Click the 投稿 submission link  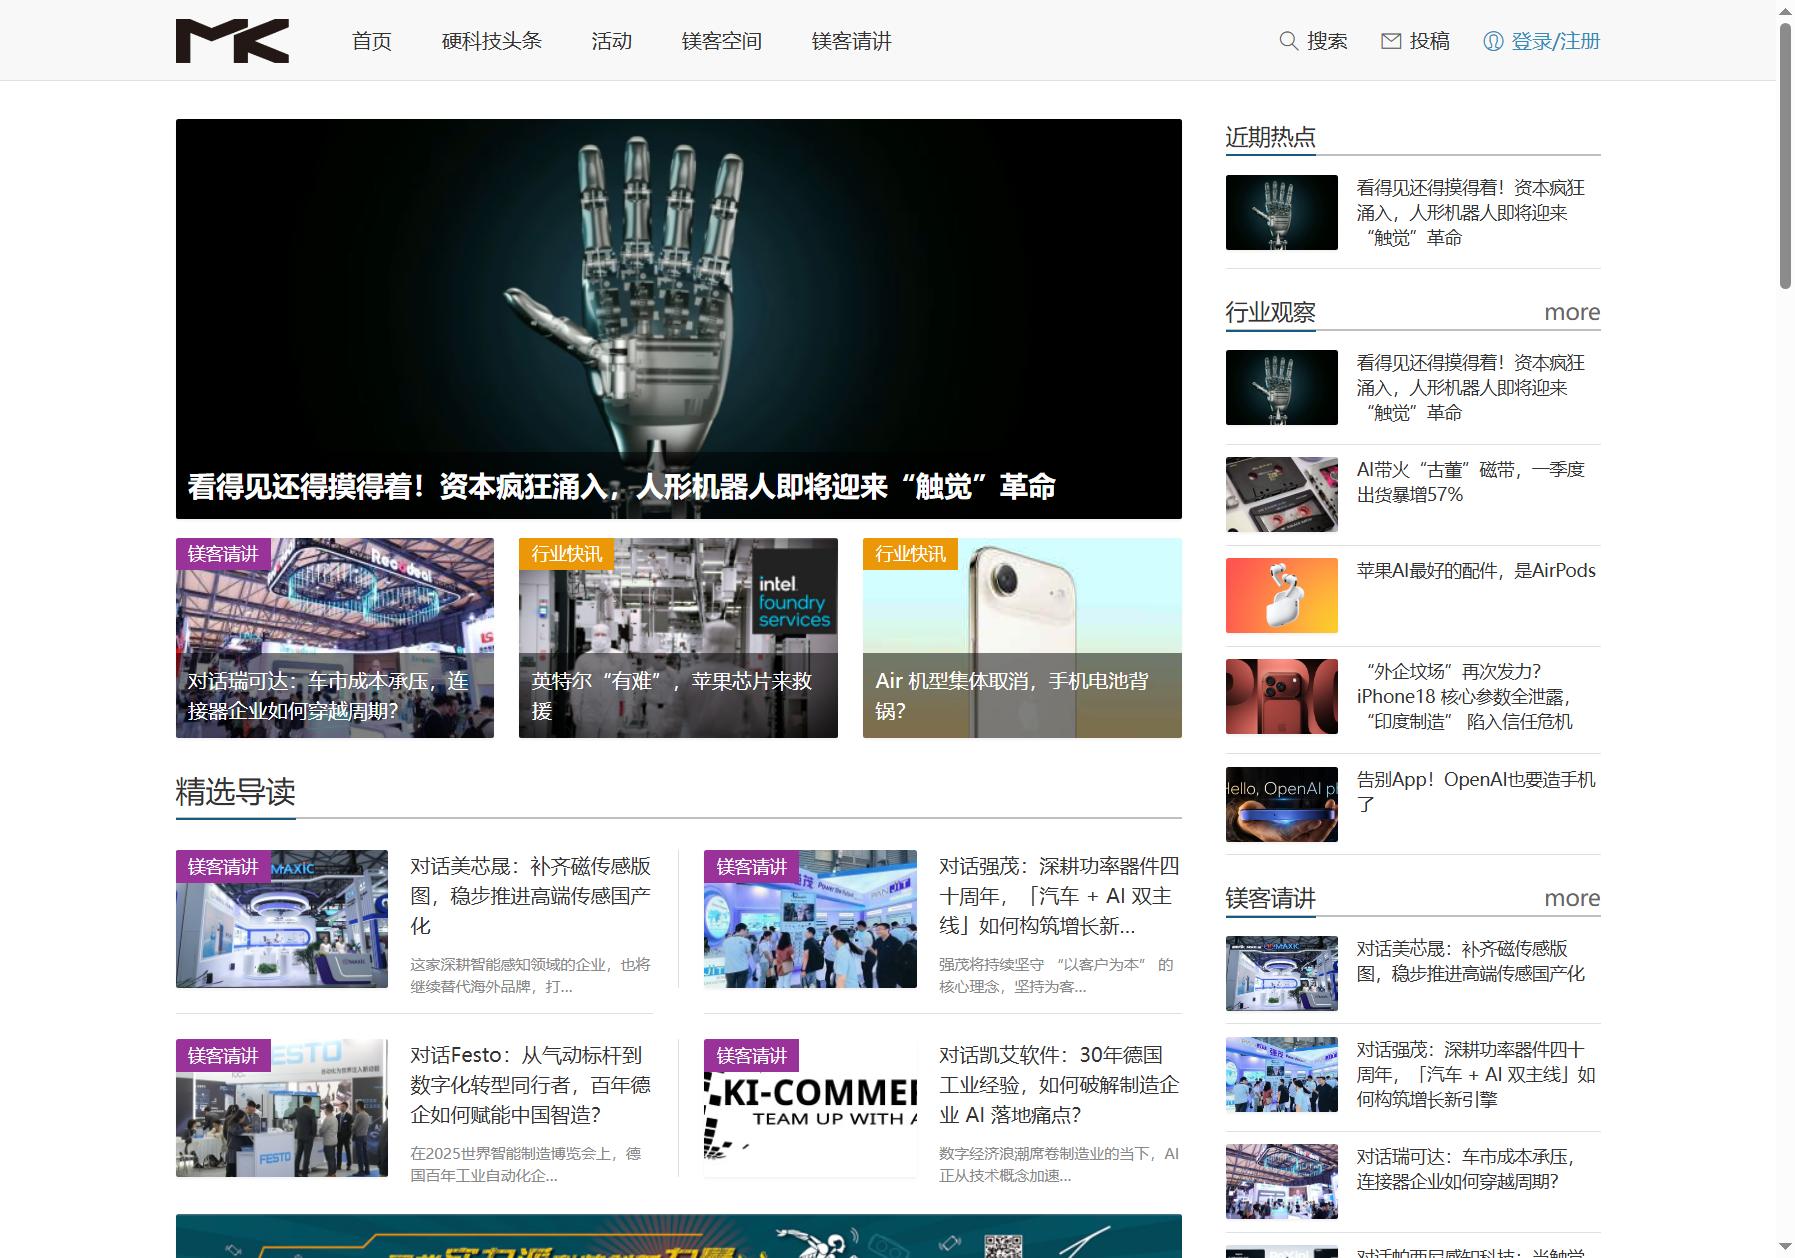pyautogui.click(x=1429, y=41)
